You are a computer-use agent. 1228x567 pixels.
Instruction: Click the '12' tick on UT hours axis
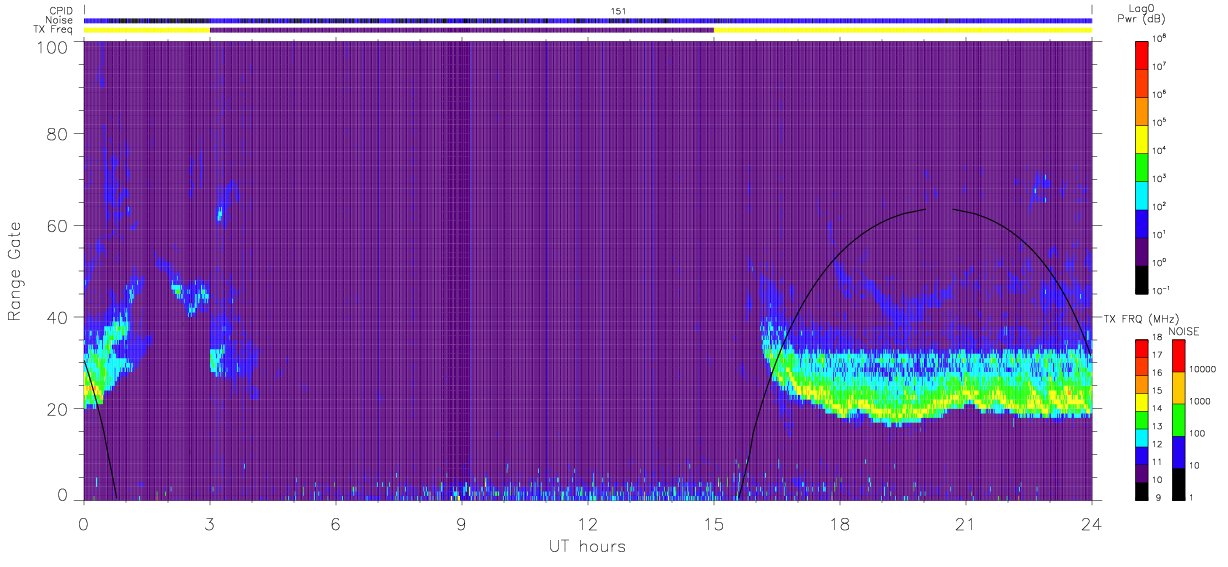588,523
